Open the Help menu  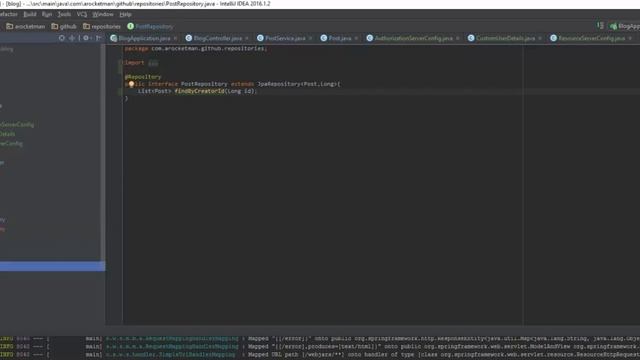(125, 14)
